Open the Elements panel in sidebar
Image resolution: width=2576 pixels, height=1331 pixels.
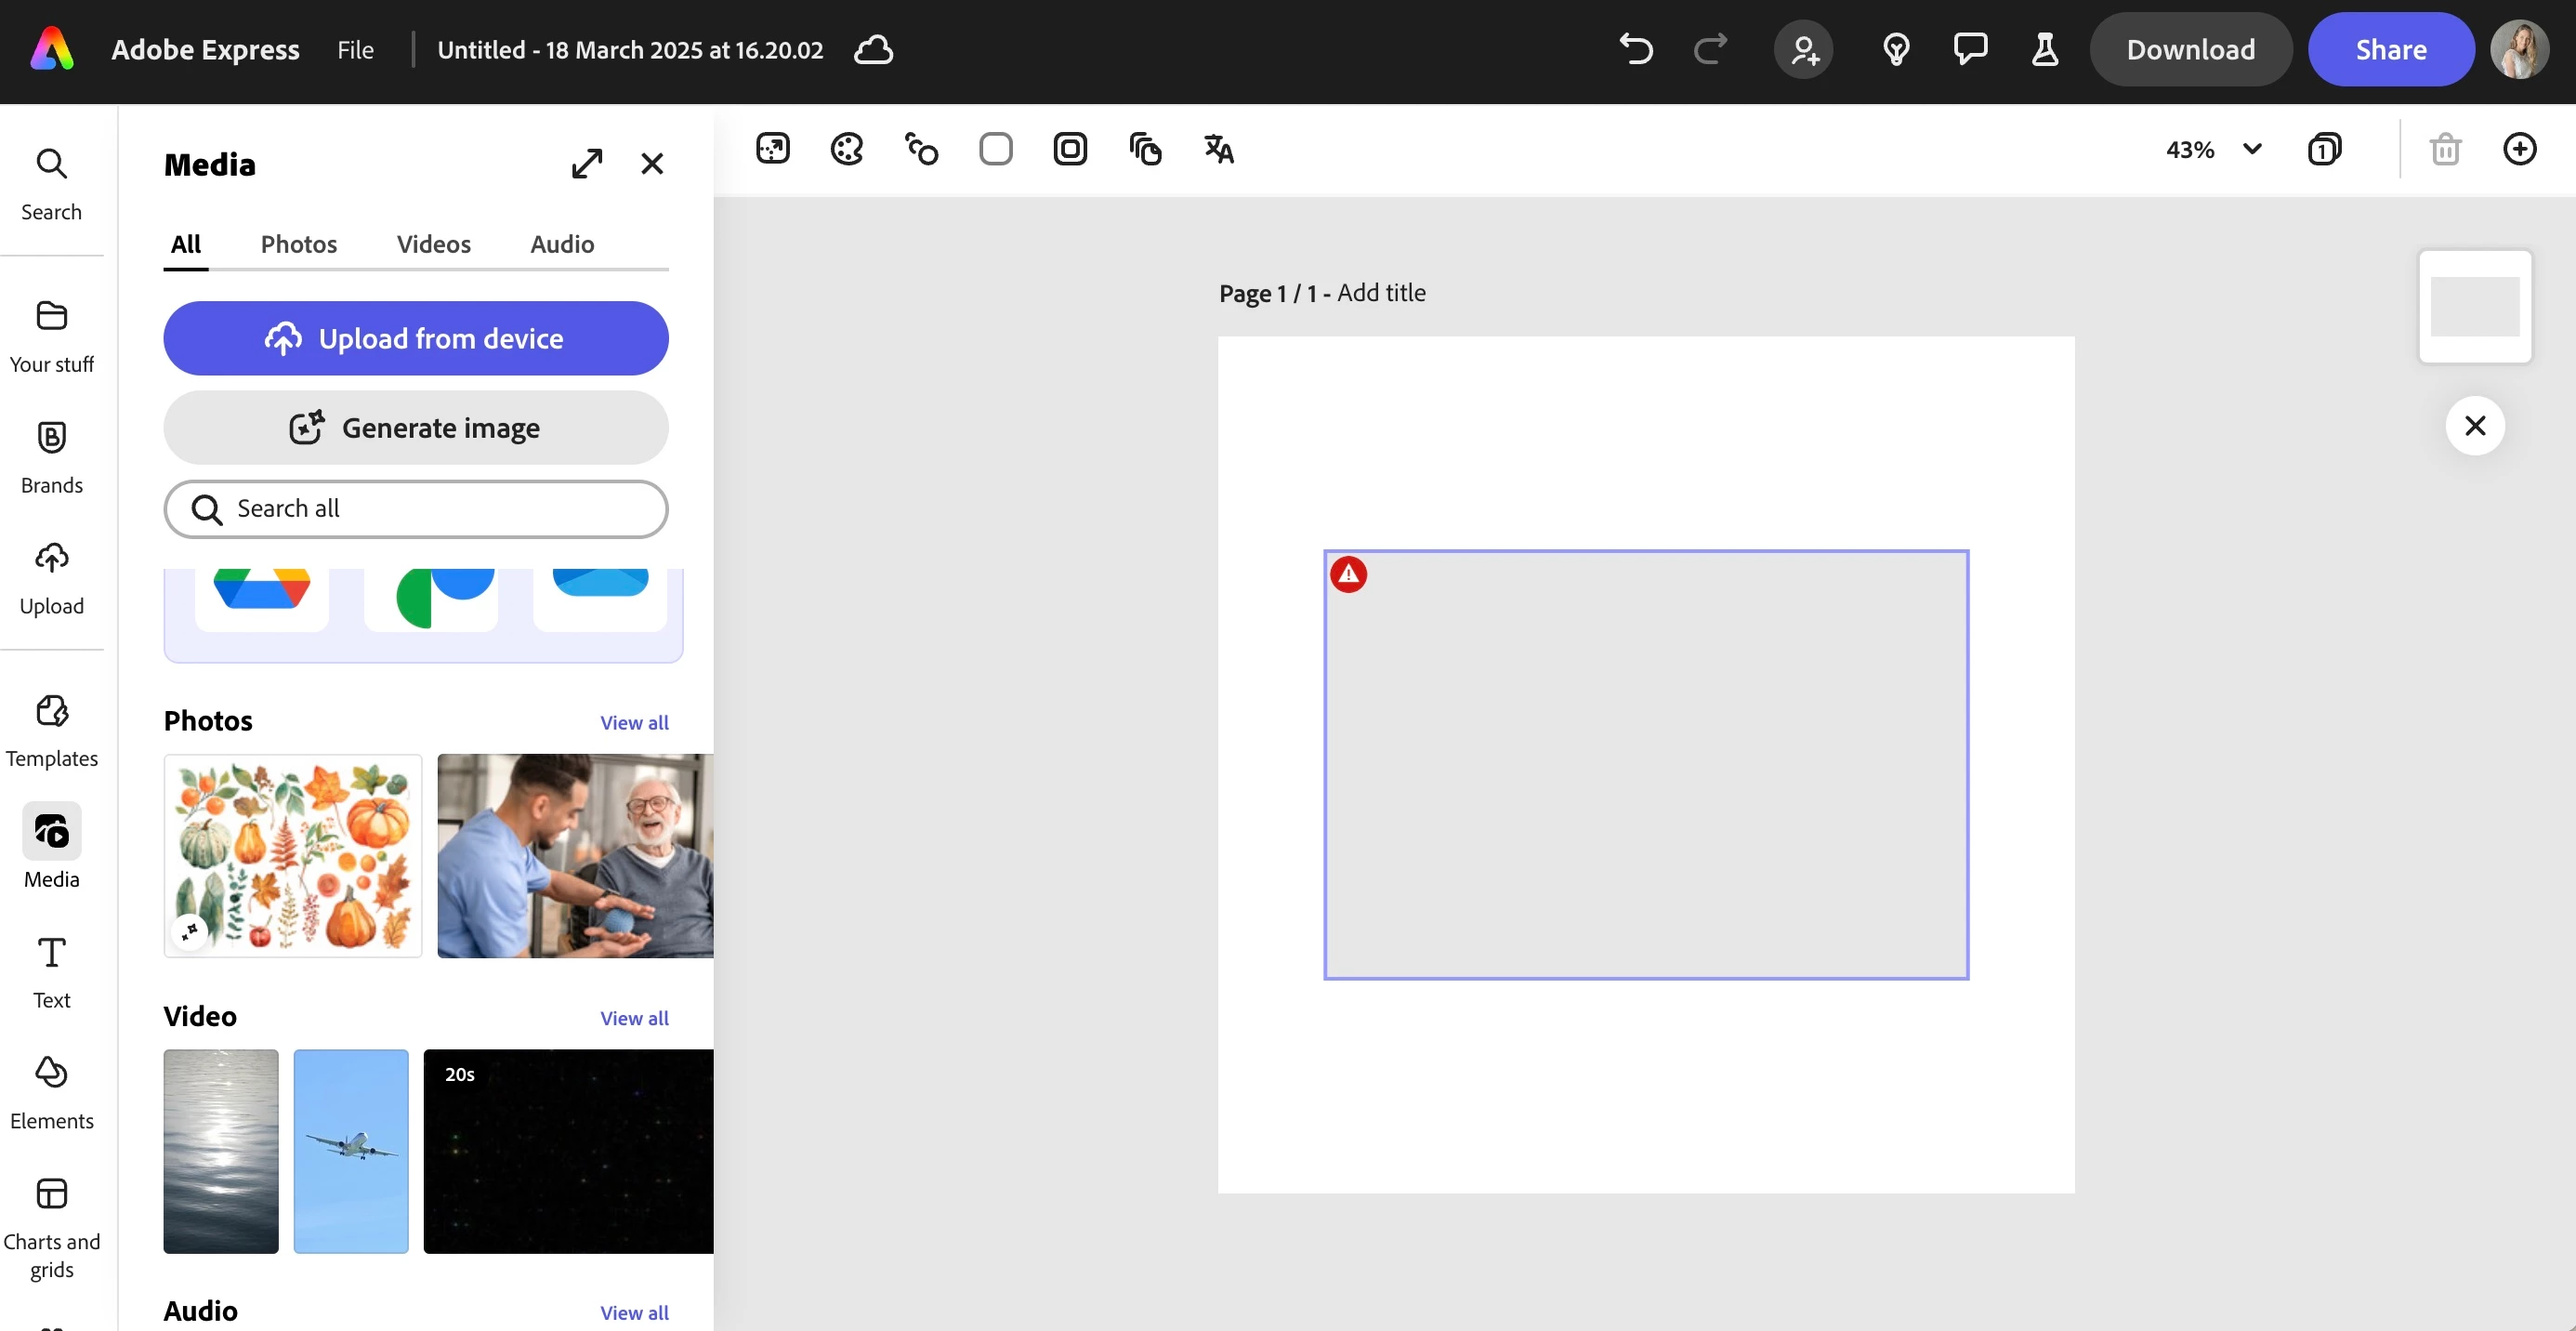(51, 1092)
